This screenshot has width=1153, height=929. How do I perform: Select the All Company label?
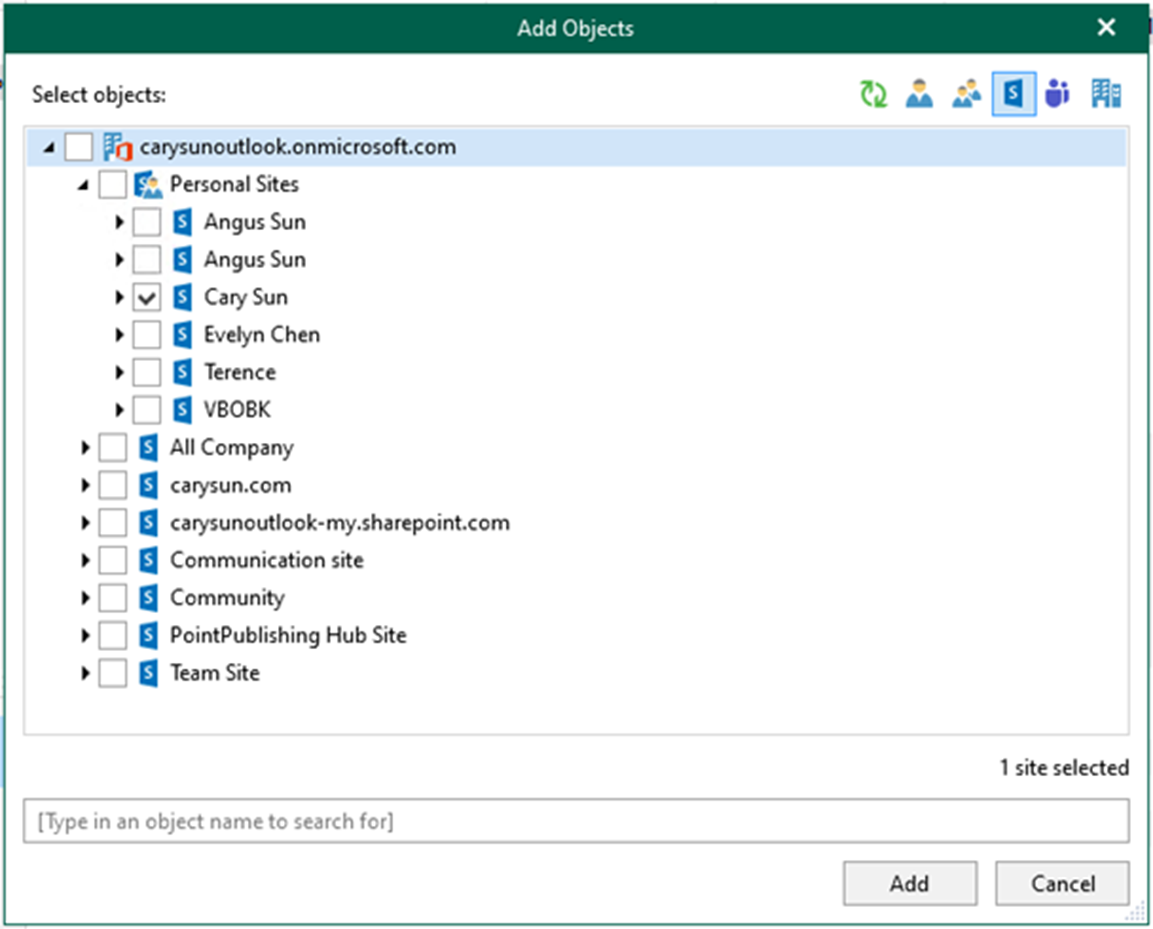point(232,447)
